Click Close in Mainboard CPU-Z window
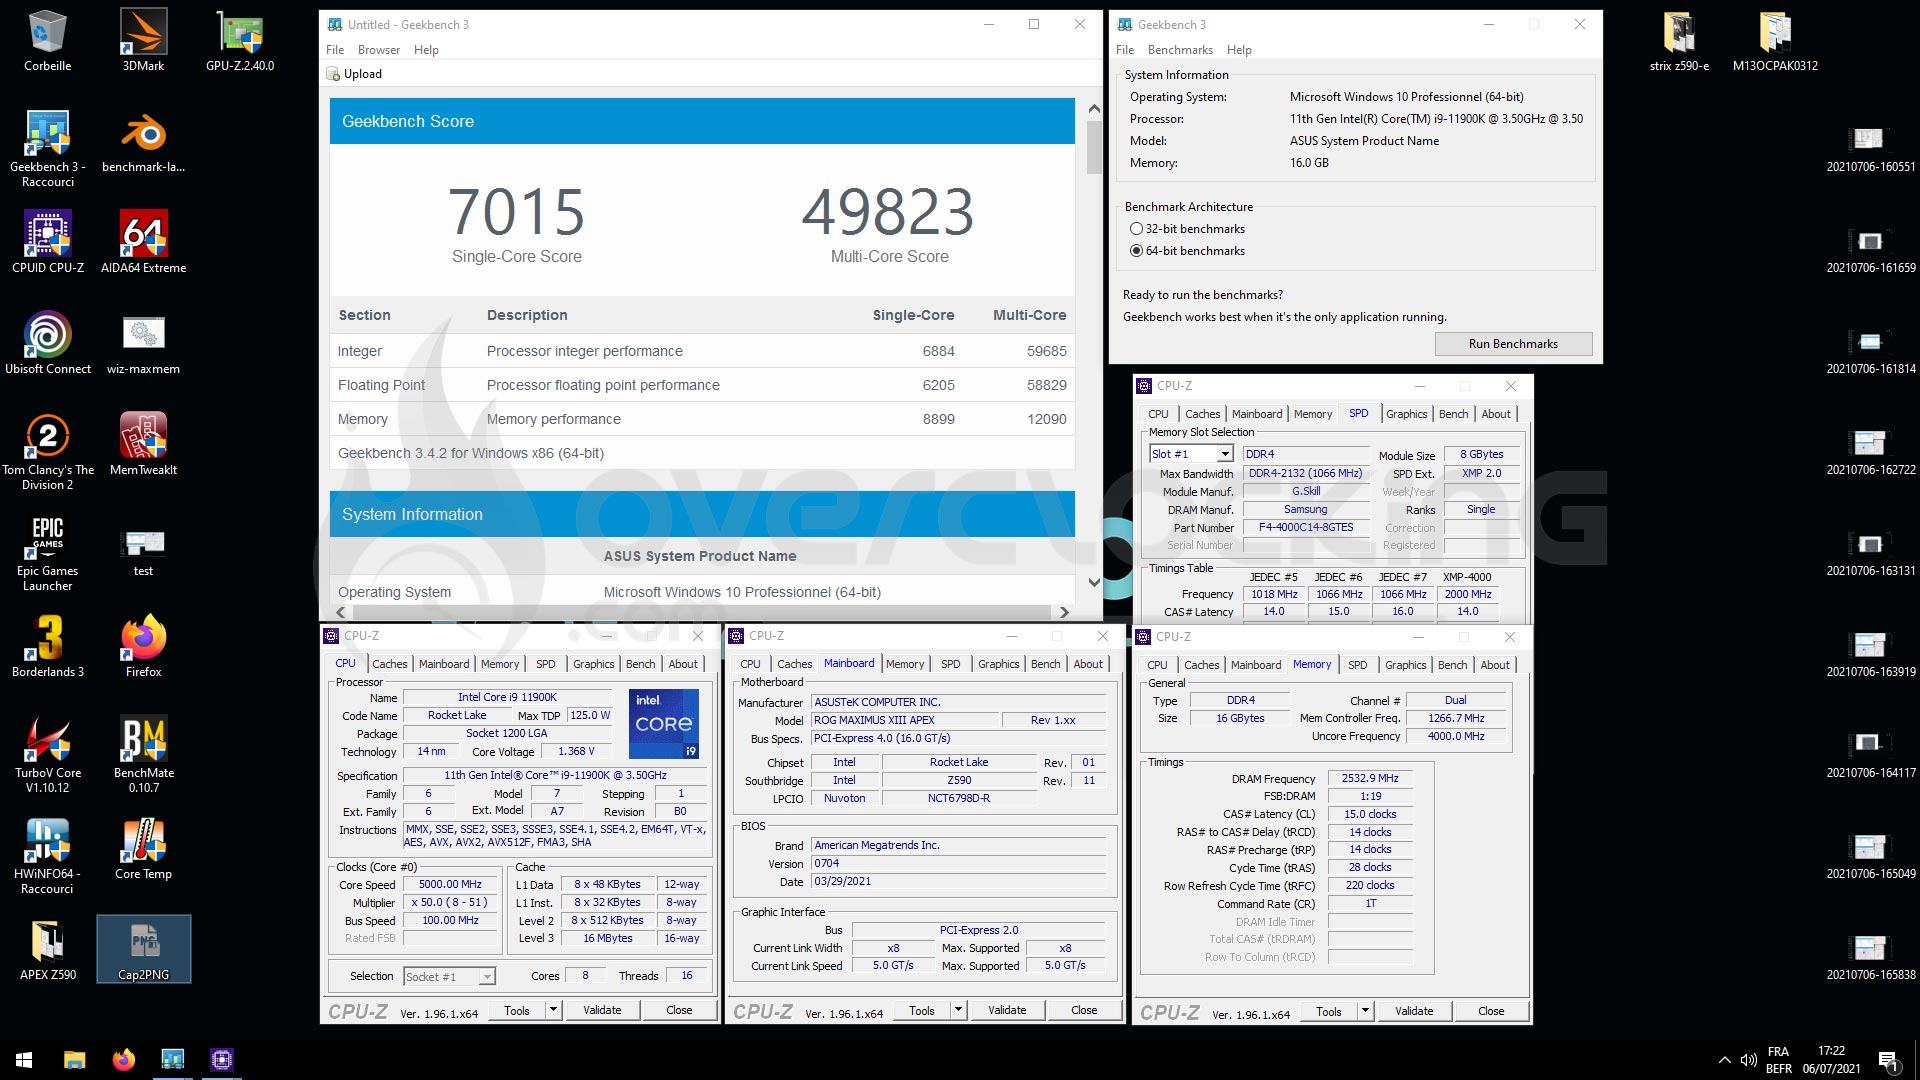1920x1080 pixels. point(1084,1010)
